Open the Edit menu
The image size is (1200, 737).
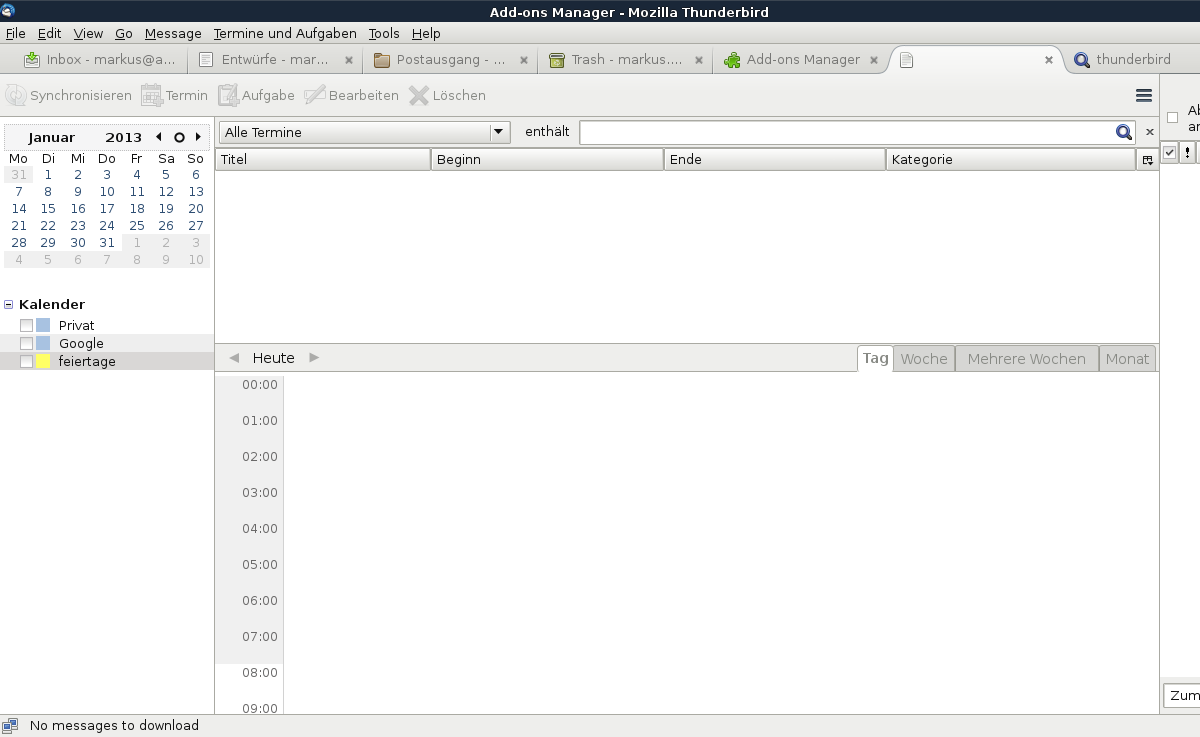pyautogui.click(x=49, y=33)
